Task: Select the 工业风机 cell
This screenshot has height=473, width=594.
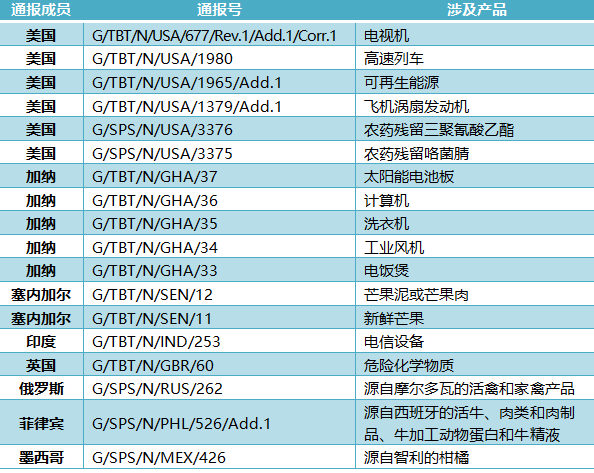Action: (x=475, y=247)
